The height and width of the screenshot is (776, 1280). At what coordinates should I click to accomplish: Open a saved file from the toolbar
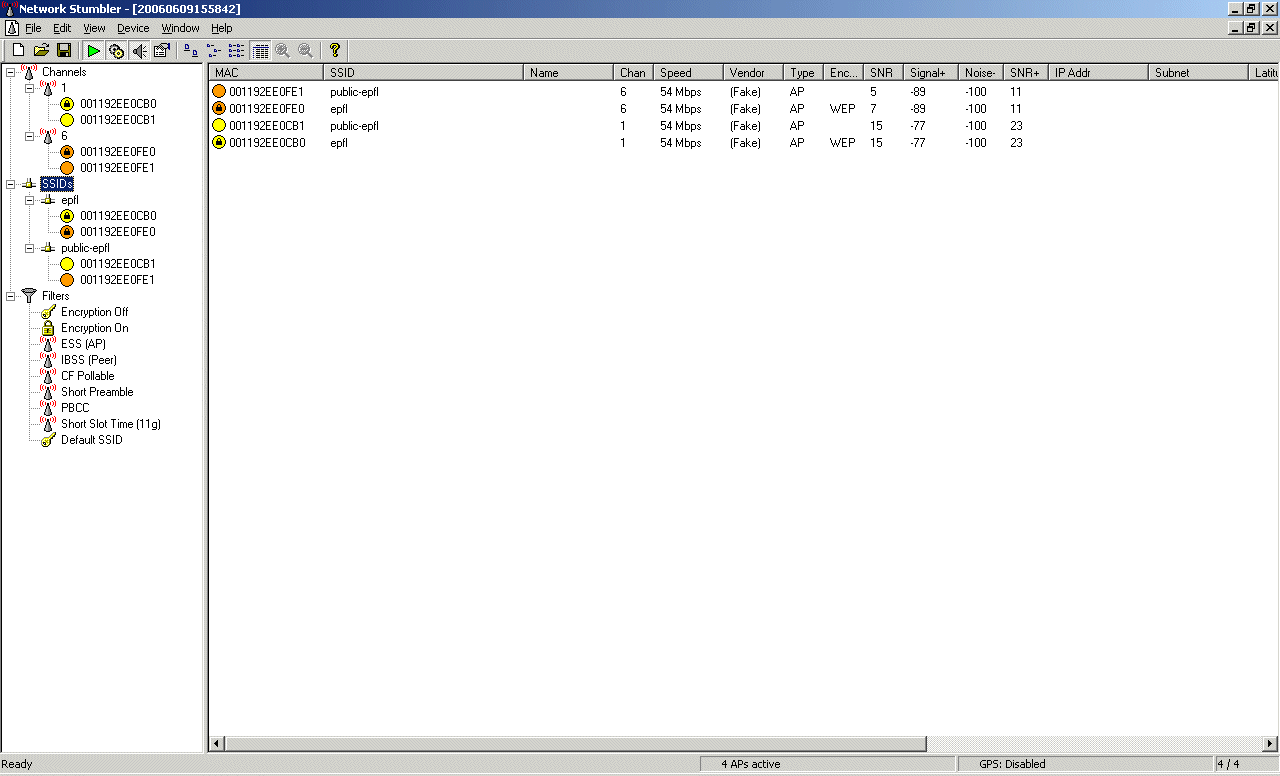click(x=41, y=50)
